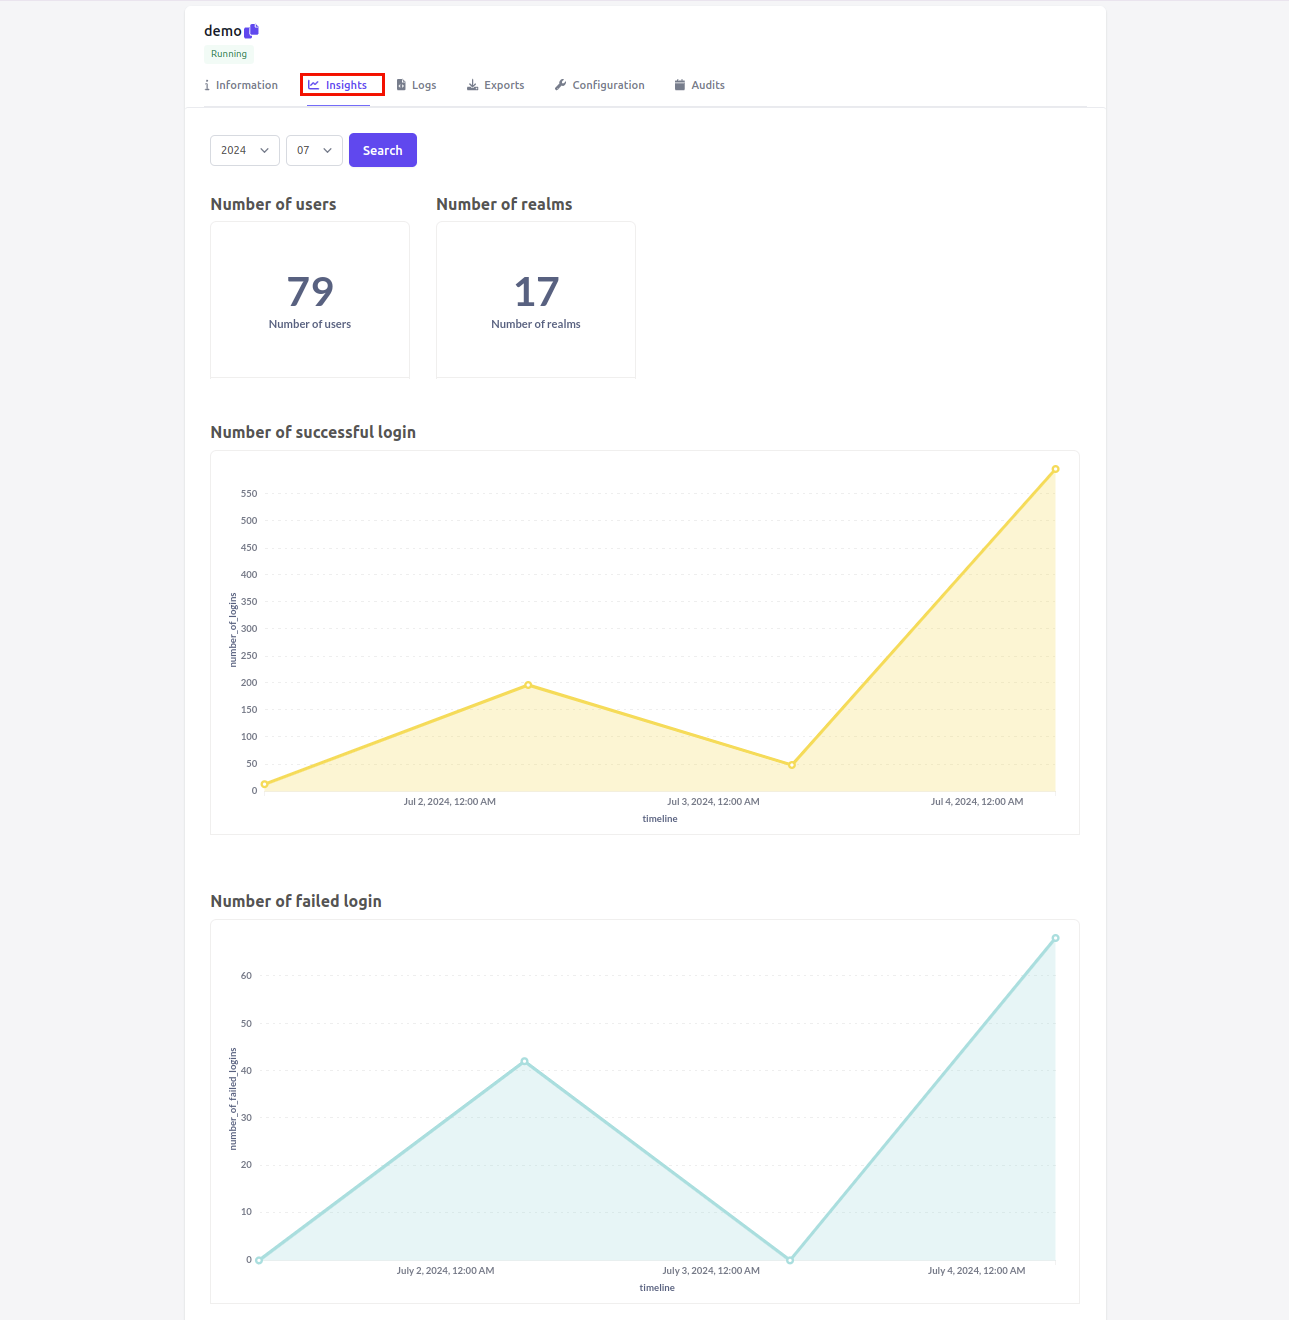This screenshot has width=1289, height=1320.
Task: Click the 'Jul 2, 2024, 12:00 AM' axis label
Action: (450, 802)
